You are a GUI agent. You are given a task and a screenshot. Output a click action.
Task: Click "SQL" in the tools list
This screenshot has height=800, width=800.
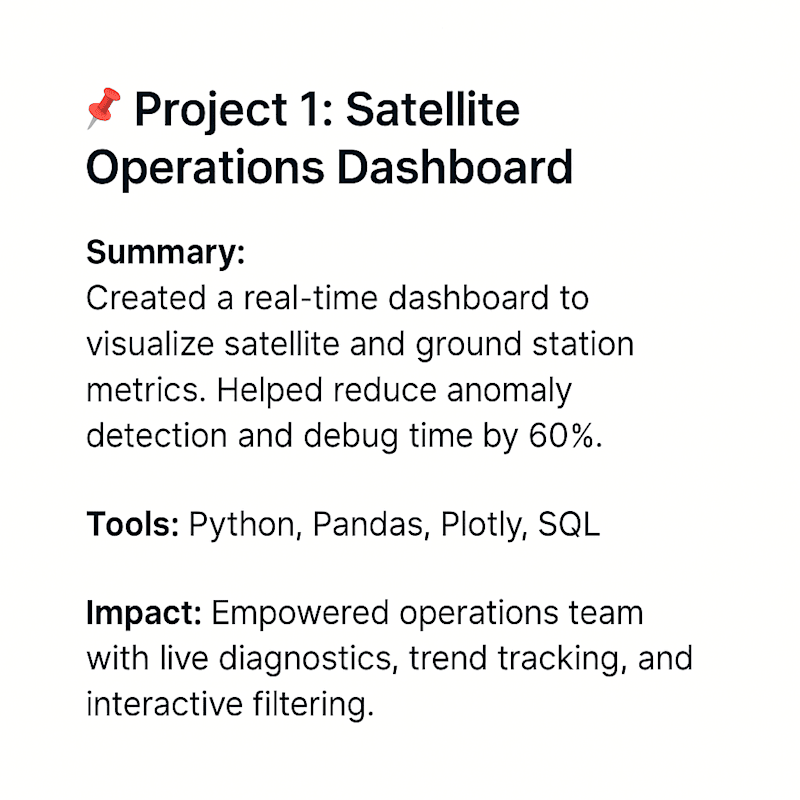569,524
